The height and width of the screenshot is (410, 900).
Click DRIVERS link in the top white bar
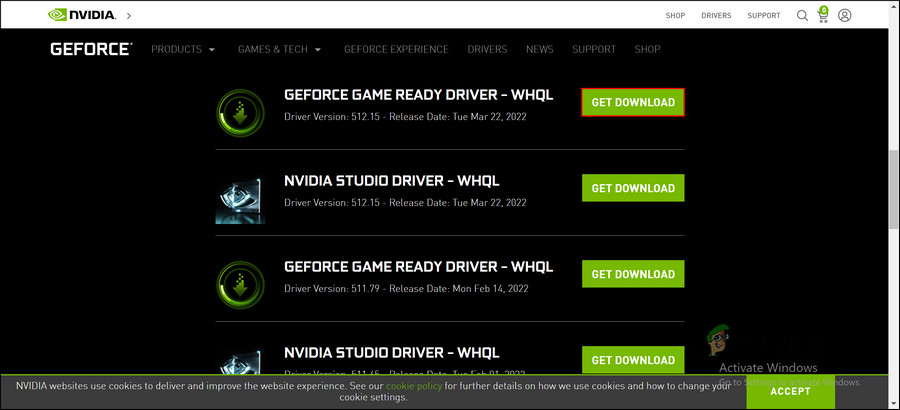pos(716,16)
